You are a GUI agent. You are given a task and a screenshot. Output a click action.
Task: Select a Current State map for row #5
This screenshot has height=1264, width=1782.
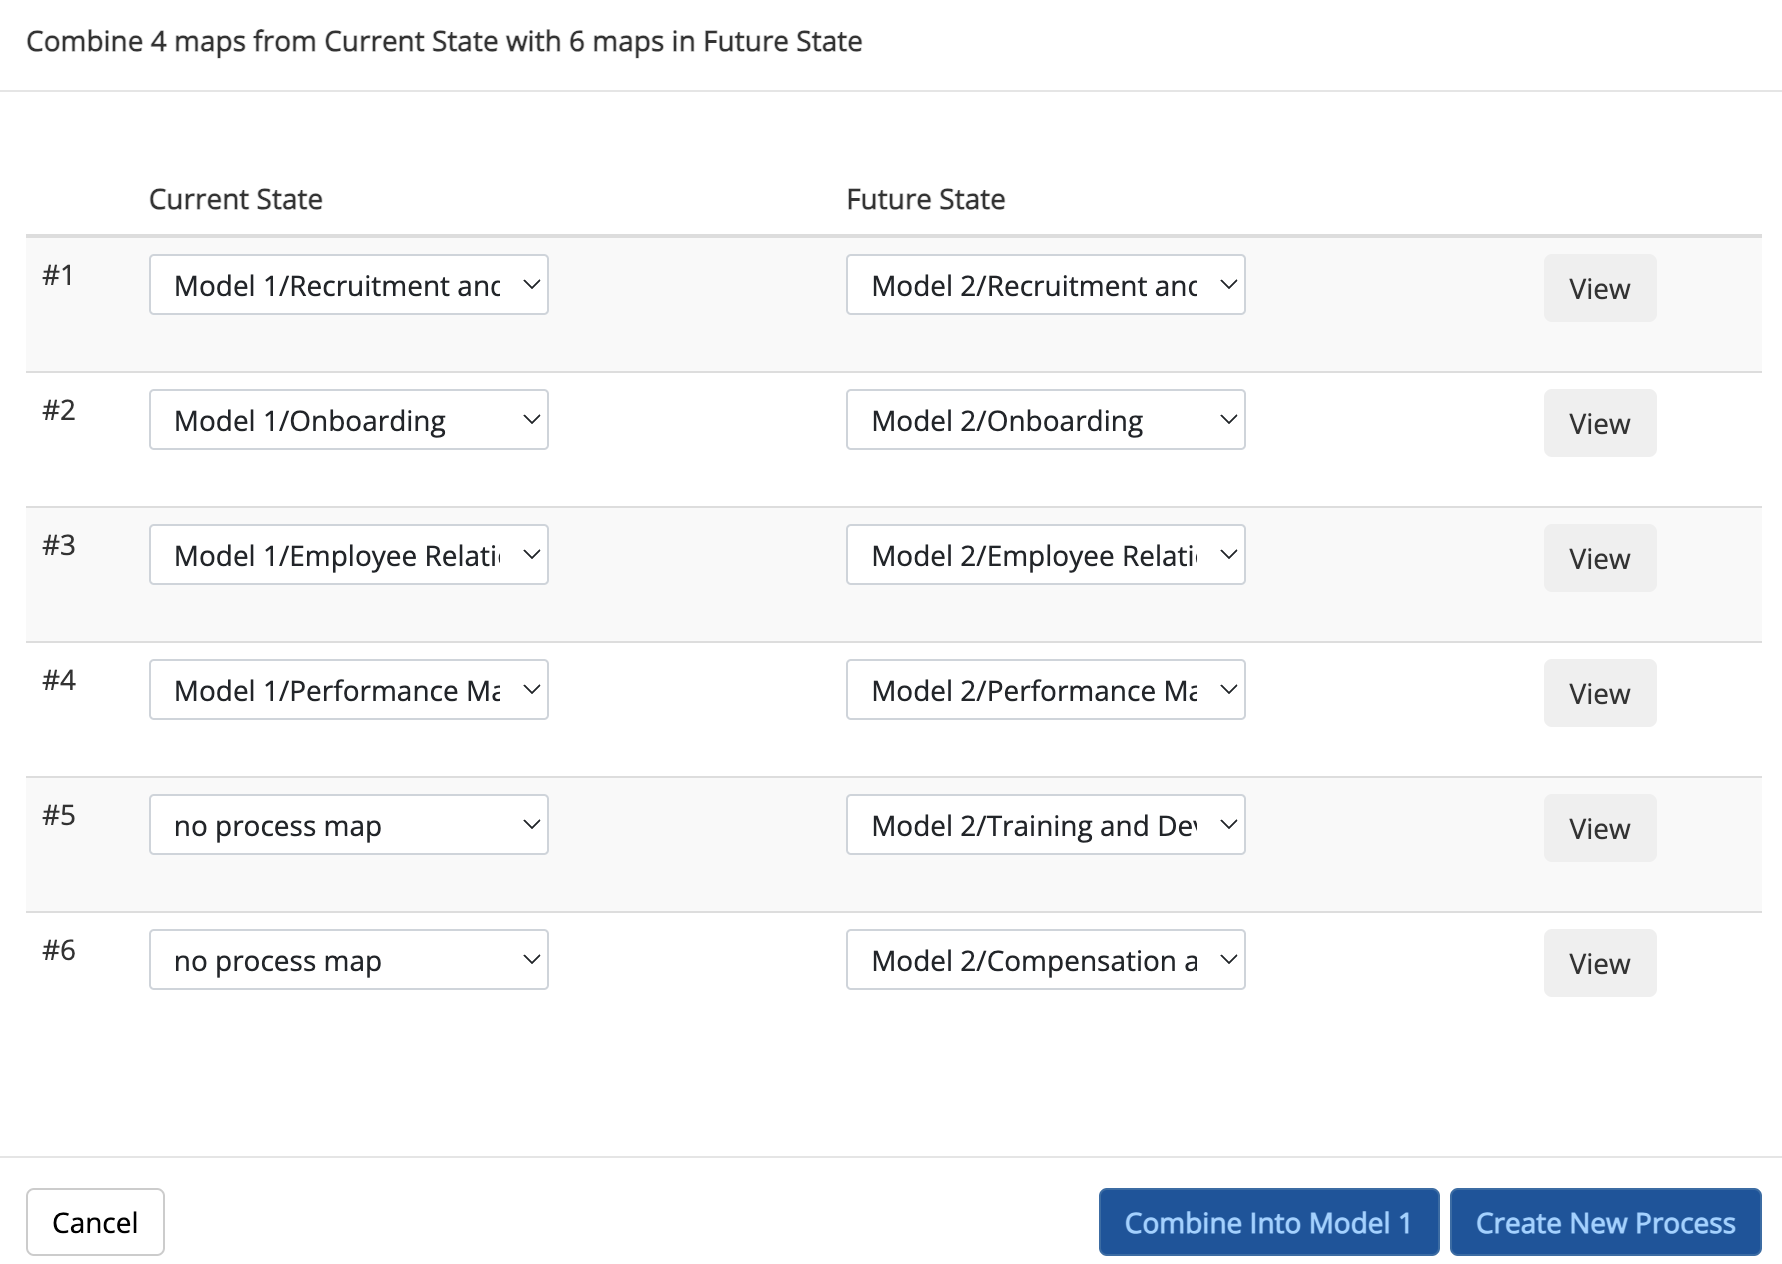tap(348, 825)
